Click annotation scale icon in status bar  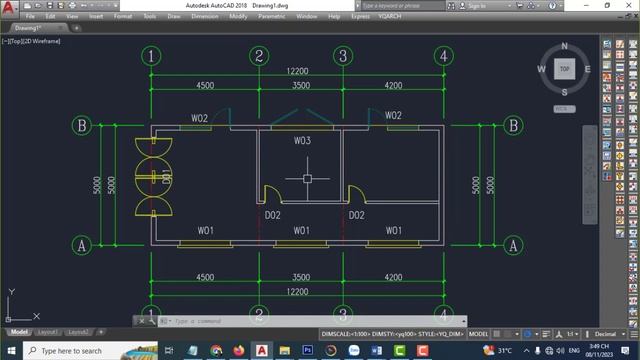559,334
